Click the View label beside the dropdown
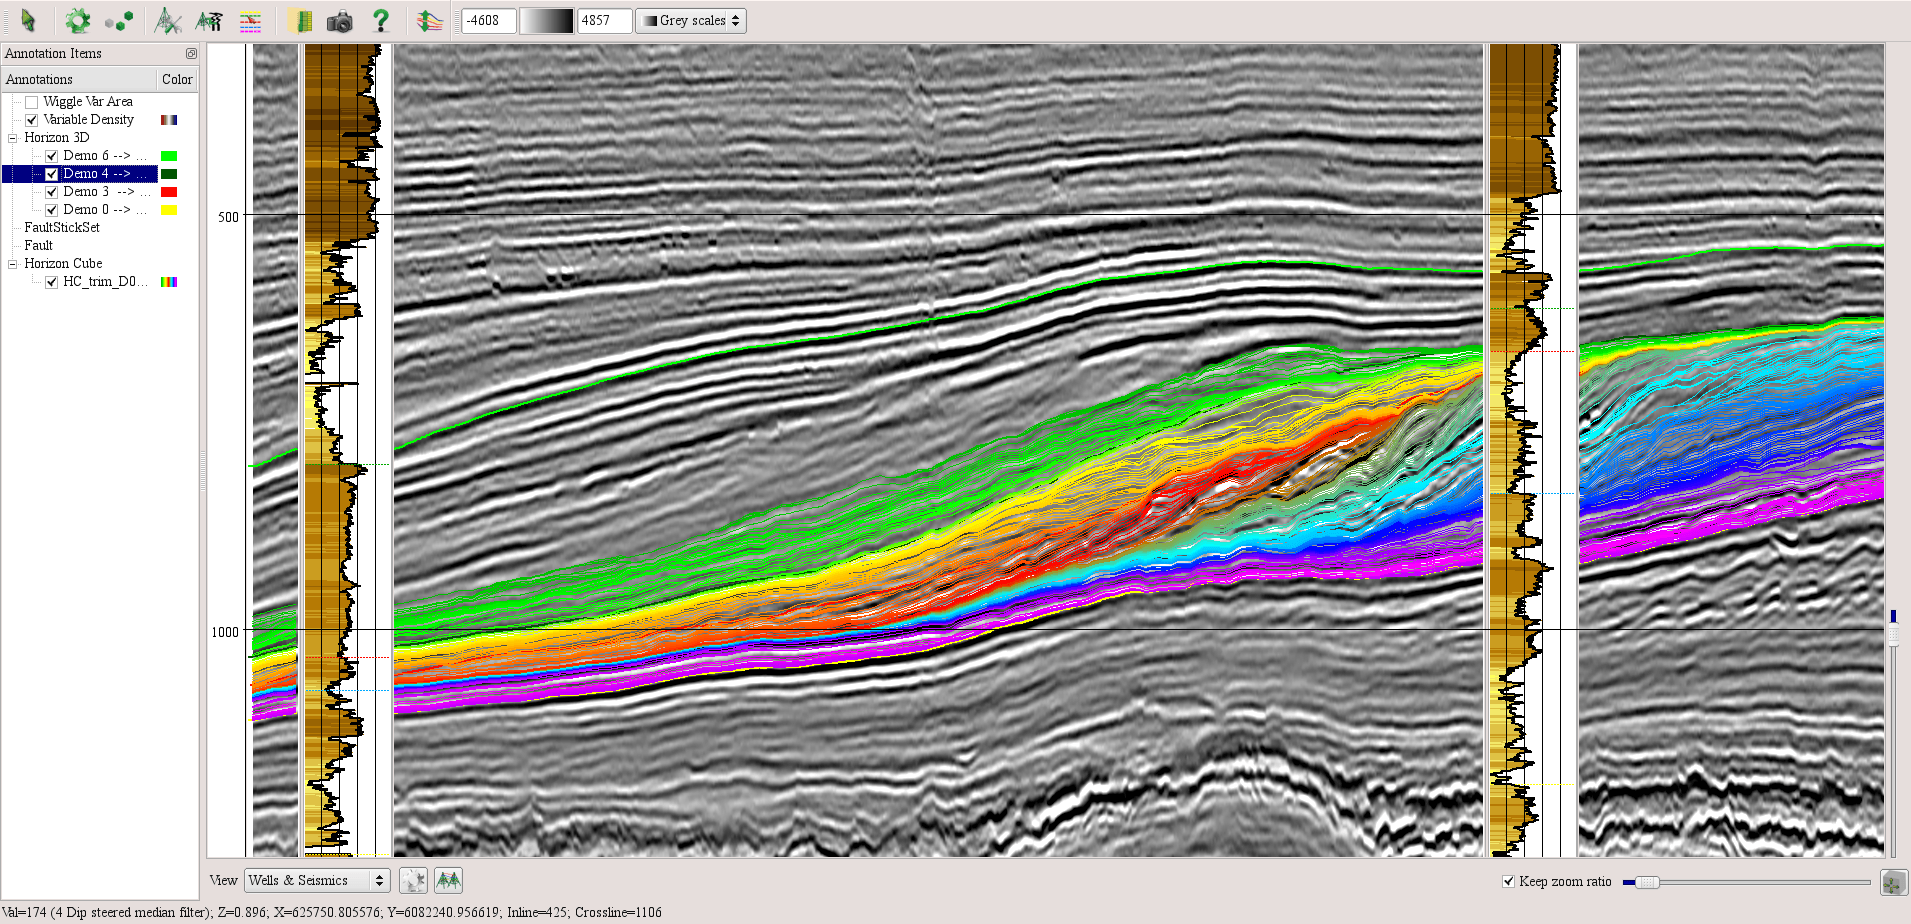This screenshot has height=924, width=1911. [x=223, y=881]
